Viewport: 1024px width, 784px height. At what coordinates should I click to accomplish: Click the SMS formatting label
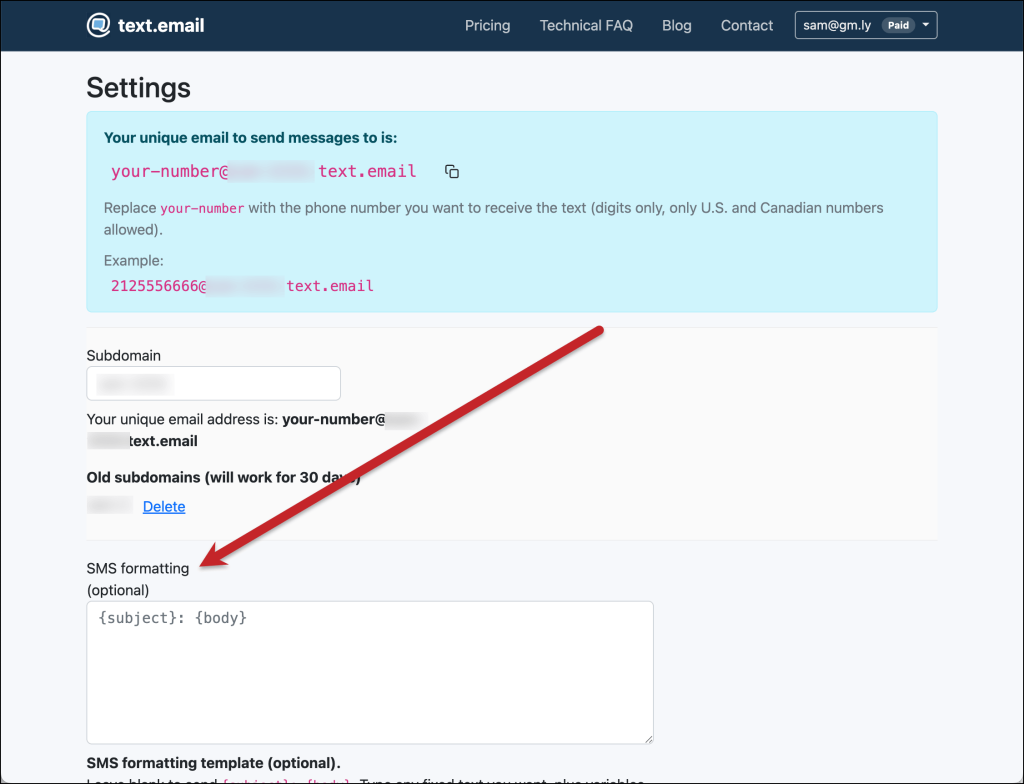pyautogui.click(x=137, y=568)
